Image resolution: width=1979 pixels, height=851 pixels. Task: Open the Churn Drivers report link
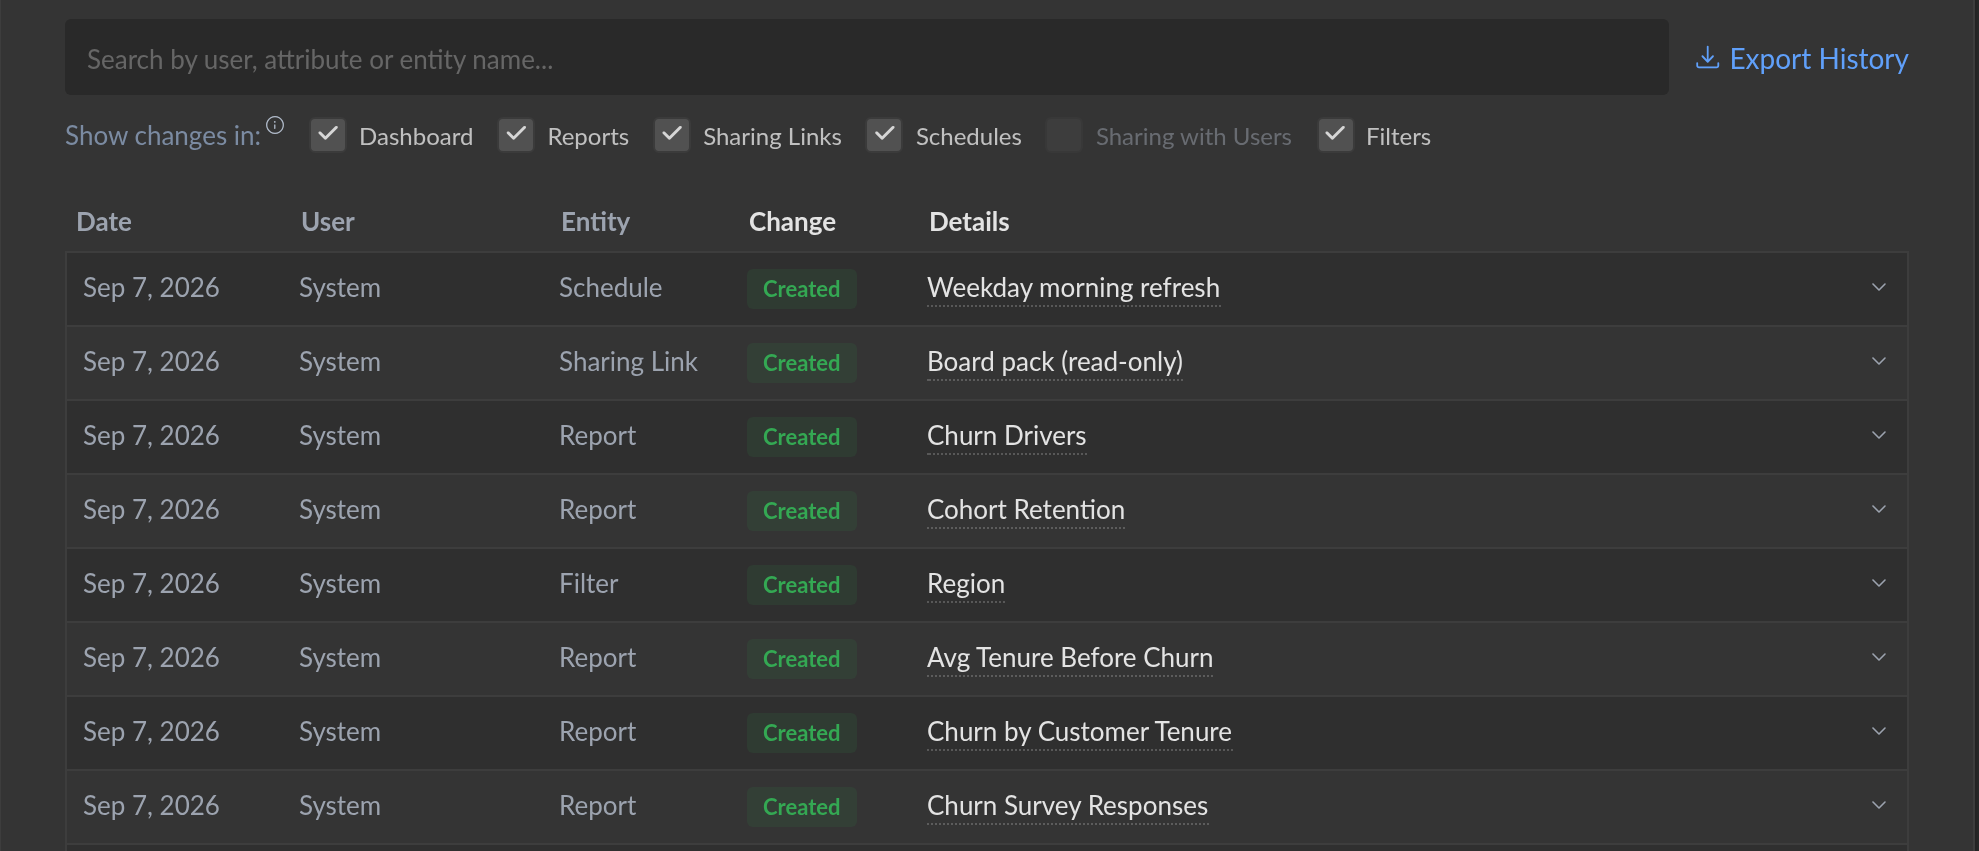point(1006,436)
